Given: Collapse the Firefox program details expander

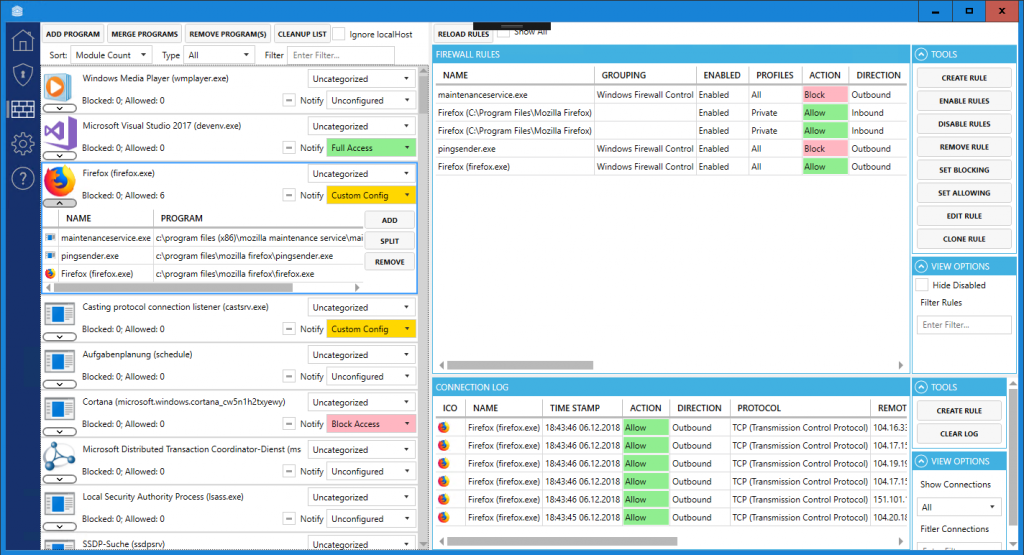Looking at the screenshot, I should coord(59,203).
